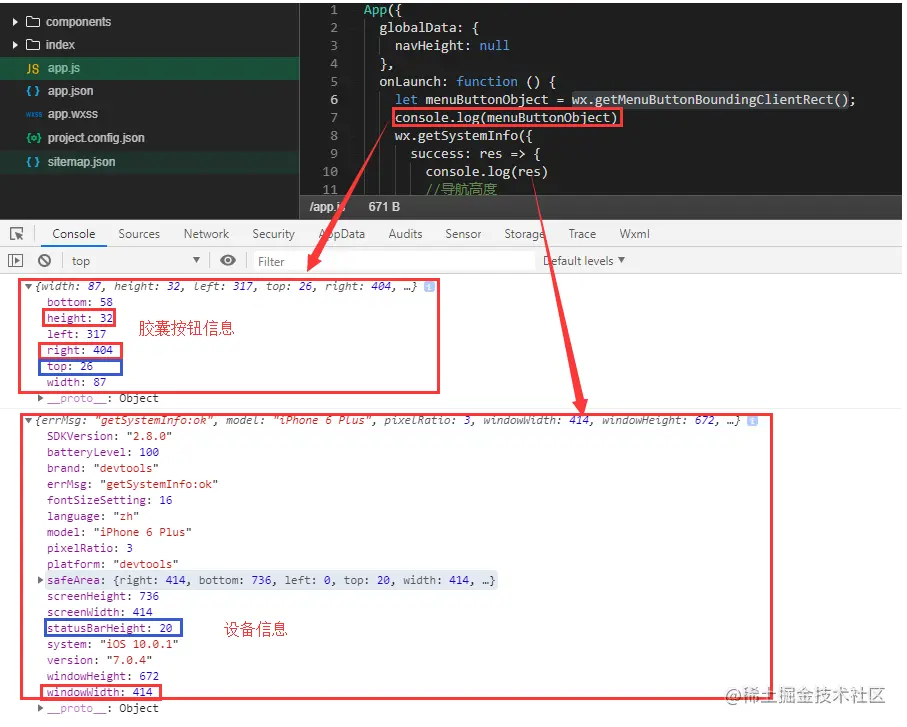Image resolution: width=907 pixels, height=727 pixels.
Task: Click the 'right: 404' console value
Action: [x=80, y=350]
